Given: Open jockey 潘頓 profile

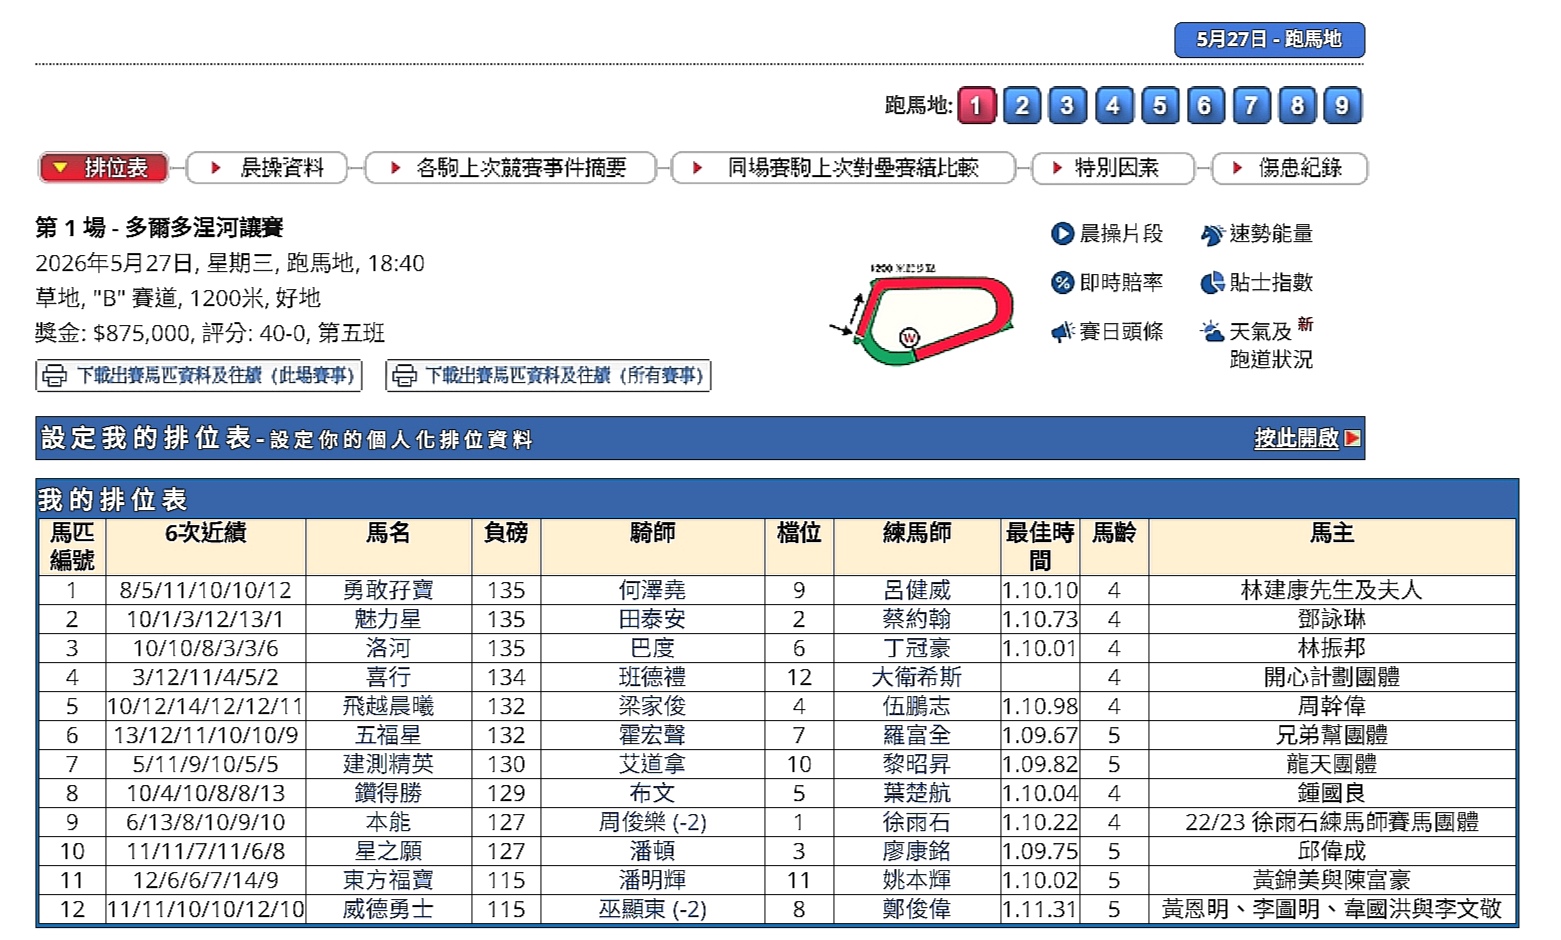Looking at the screenshot, I should [x=652, y=851].
